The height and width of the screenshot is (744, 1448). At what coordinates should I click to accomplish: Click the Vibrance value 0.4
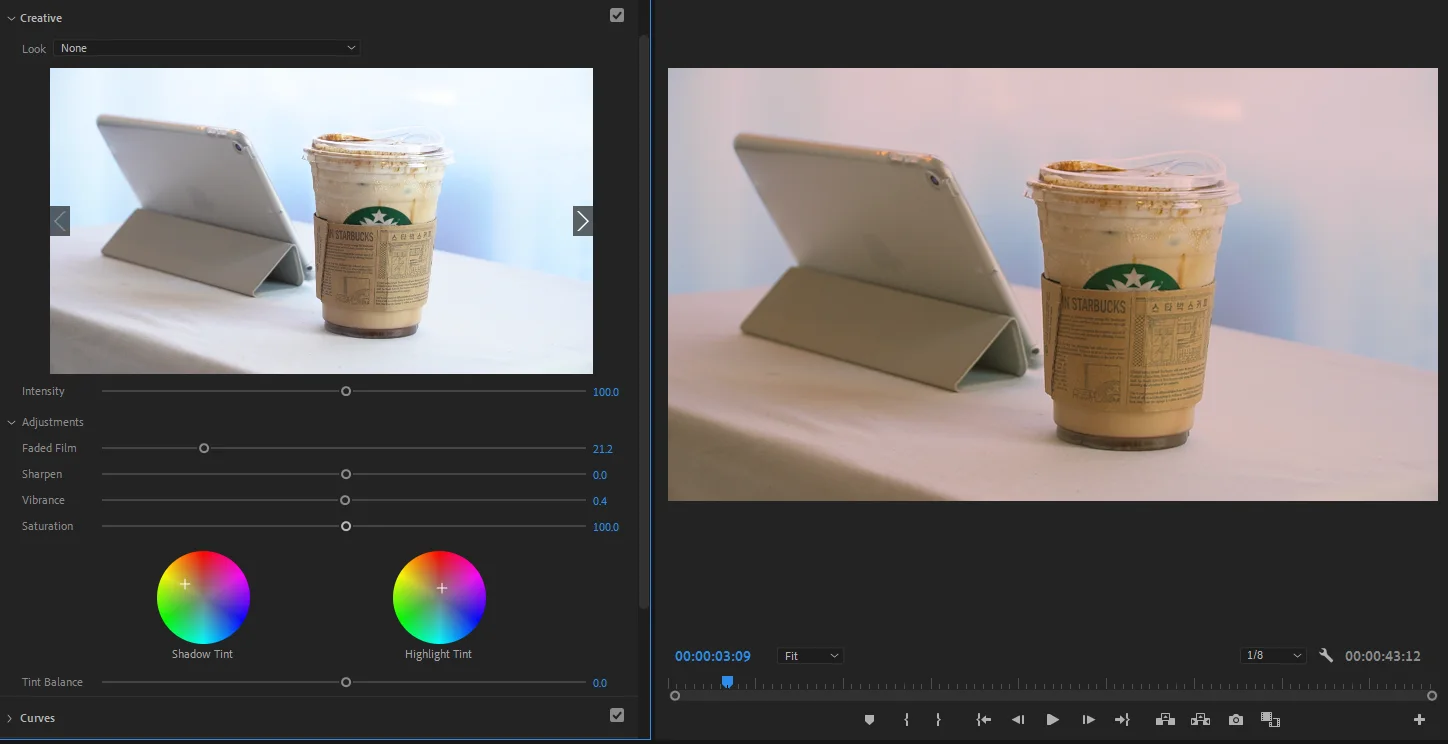600,501
